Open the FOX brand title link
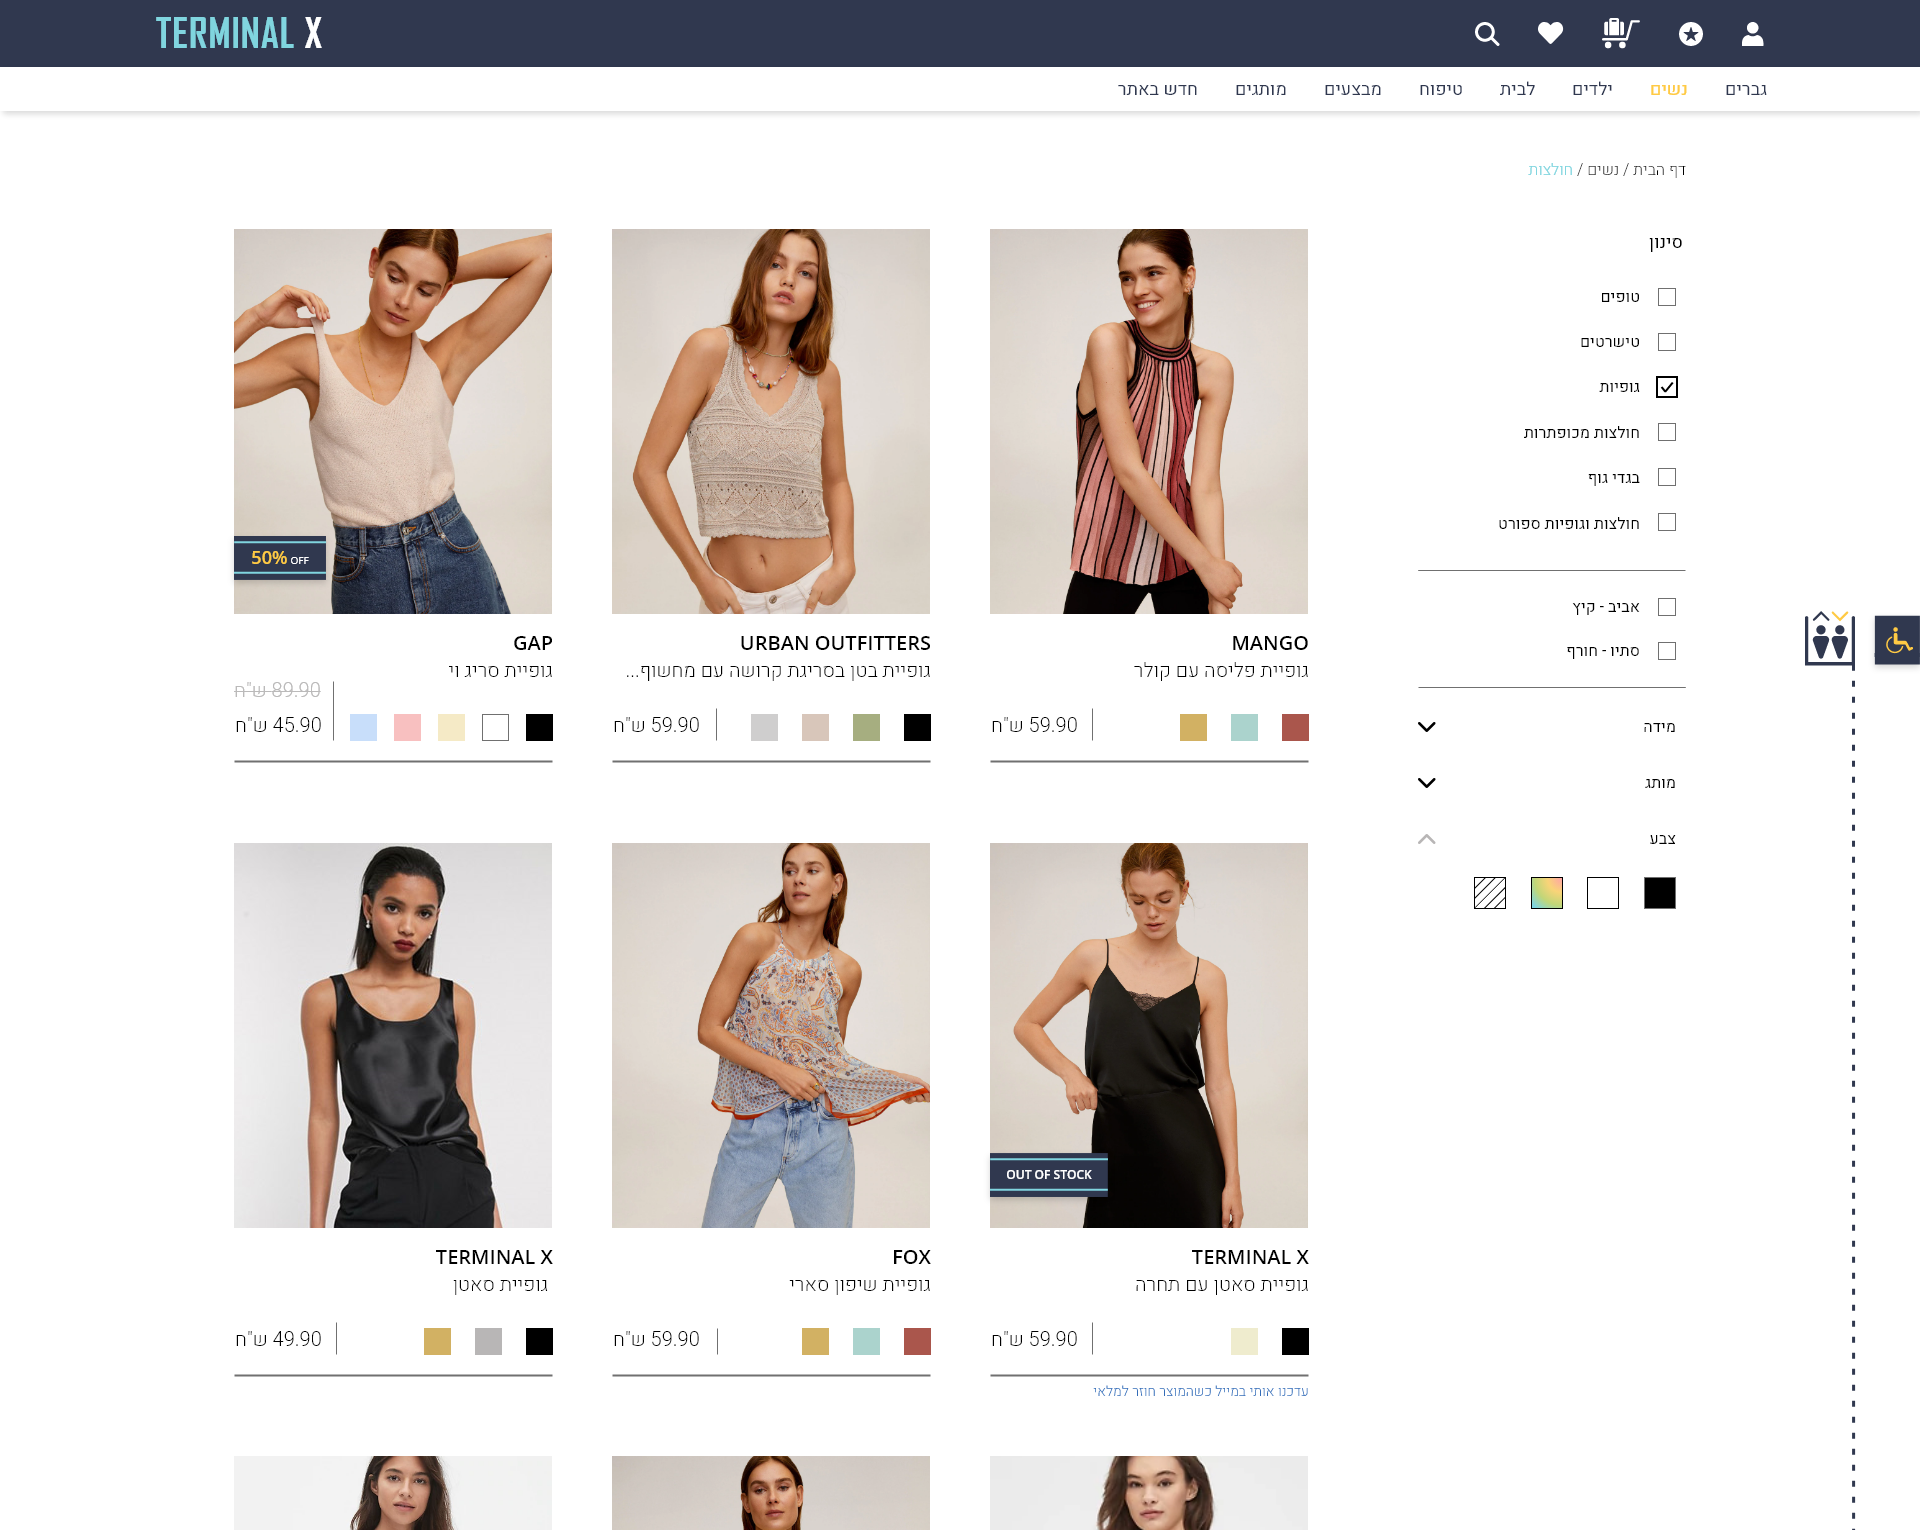The height and width of the screenshot is (1530, 1920). click(911, 1257)
